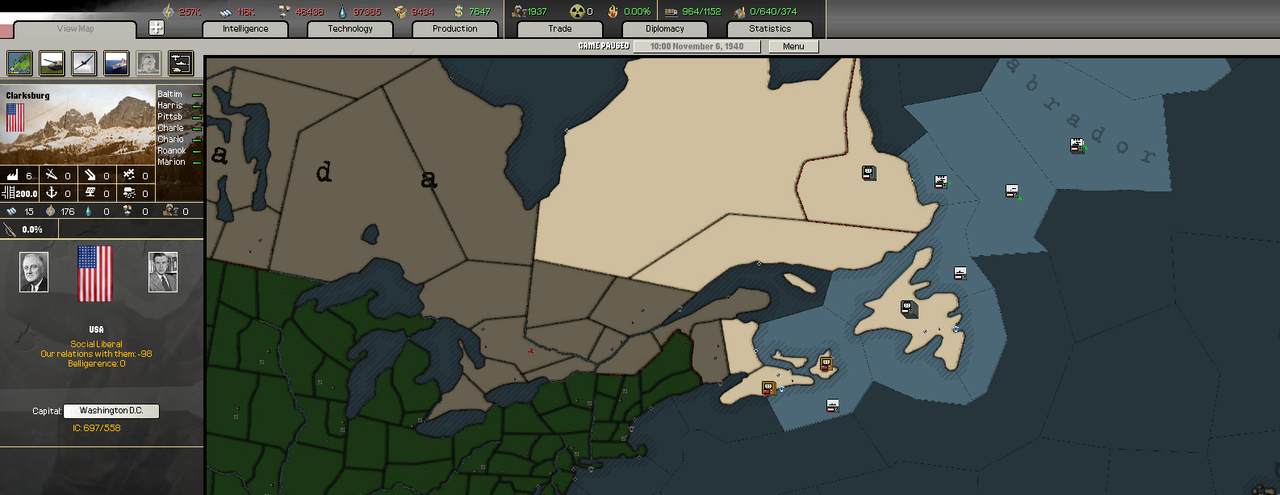The width and height of the screenshot is (1280, 495).
Task: Select Harris in the adjacent province list
Action: pyautogui.click(x=170, y=105)
